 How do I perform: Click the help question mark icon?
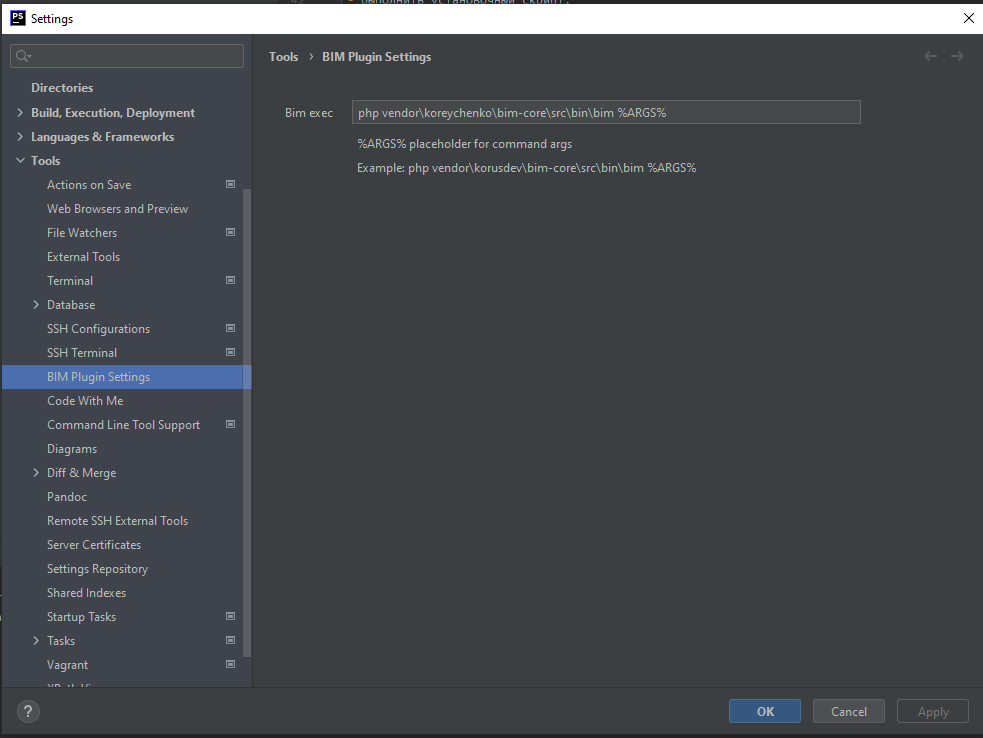[x=27, y=711]
